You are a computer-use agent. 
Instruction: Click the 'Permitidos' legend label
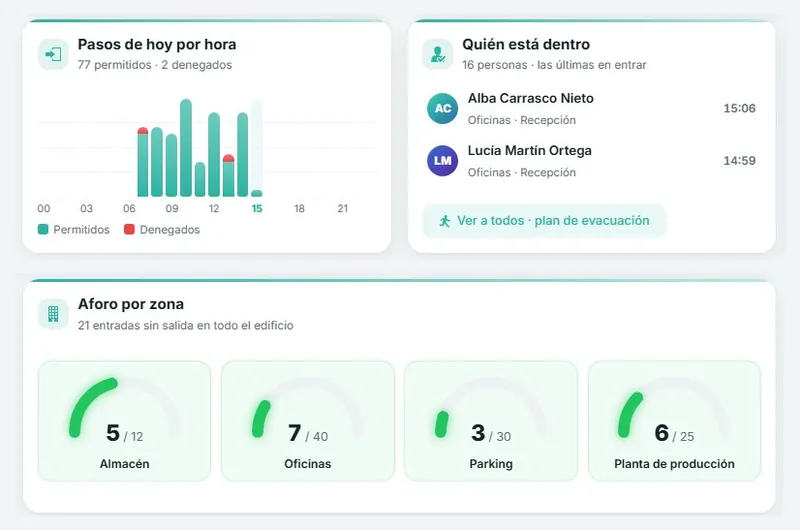[82, 230]
